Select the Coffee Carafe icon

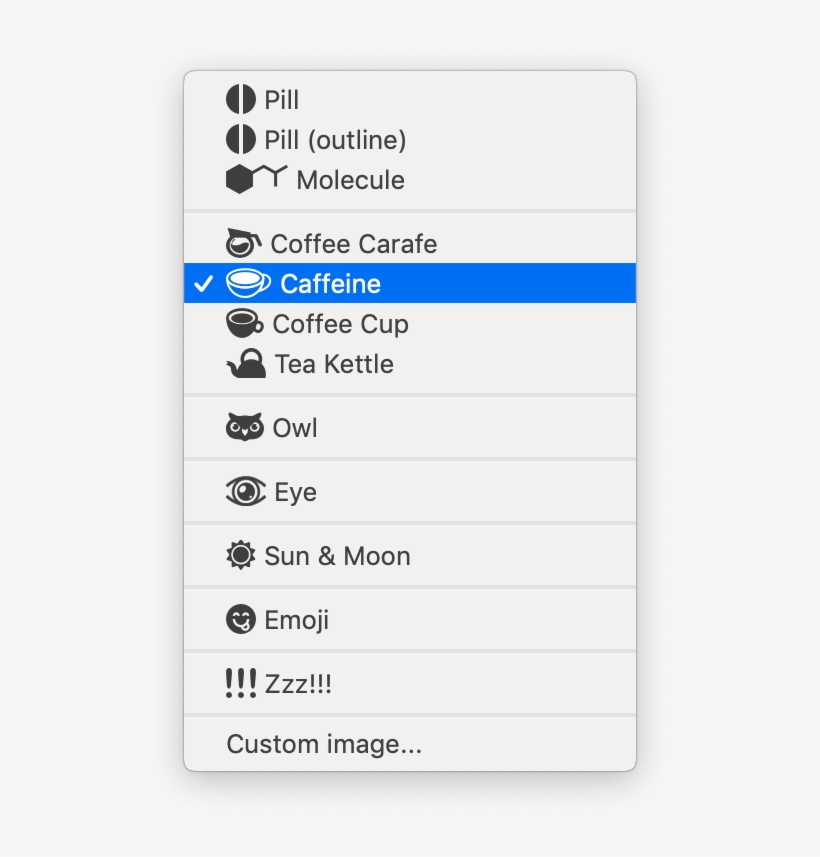(x=245, y=243)
